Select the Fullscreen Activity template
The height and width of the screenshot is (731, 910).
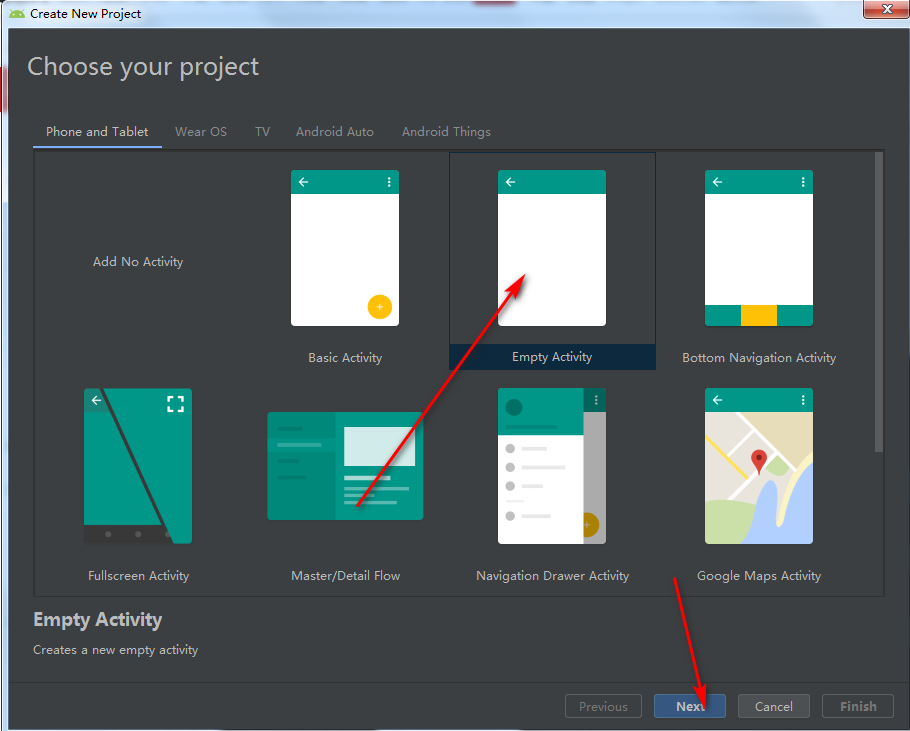click(137, 466)
